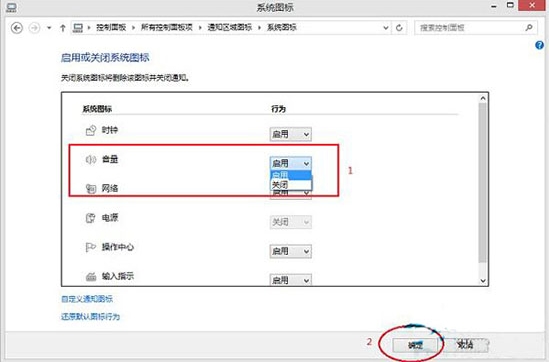Click the 输入指示 label text
The image size is (549, 362).
118,276
